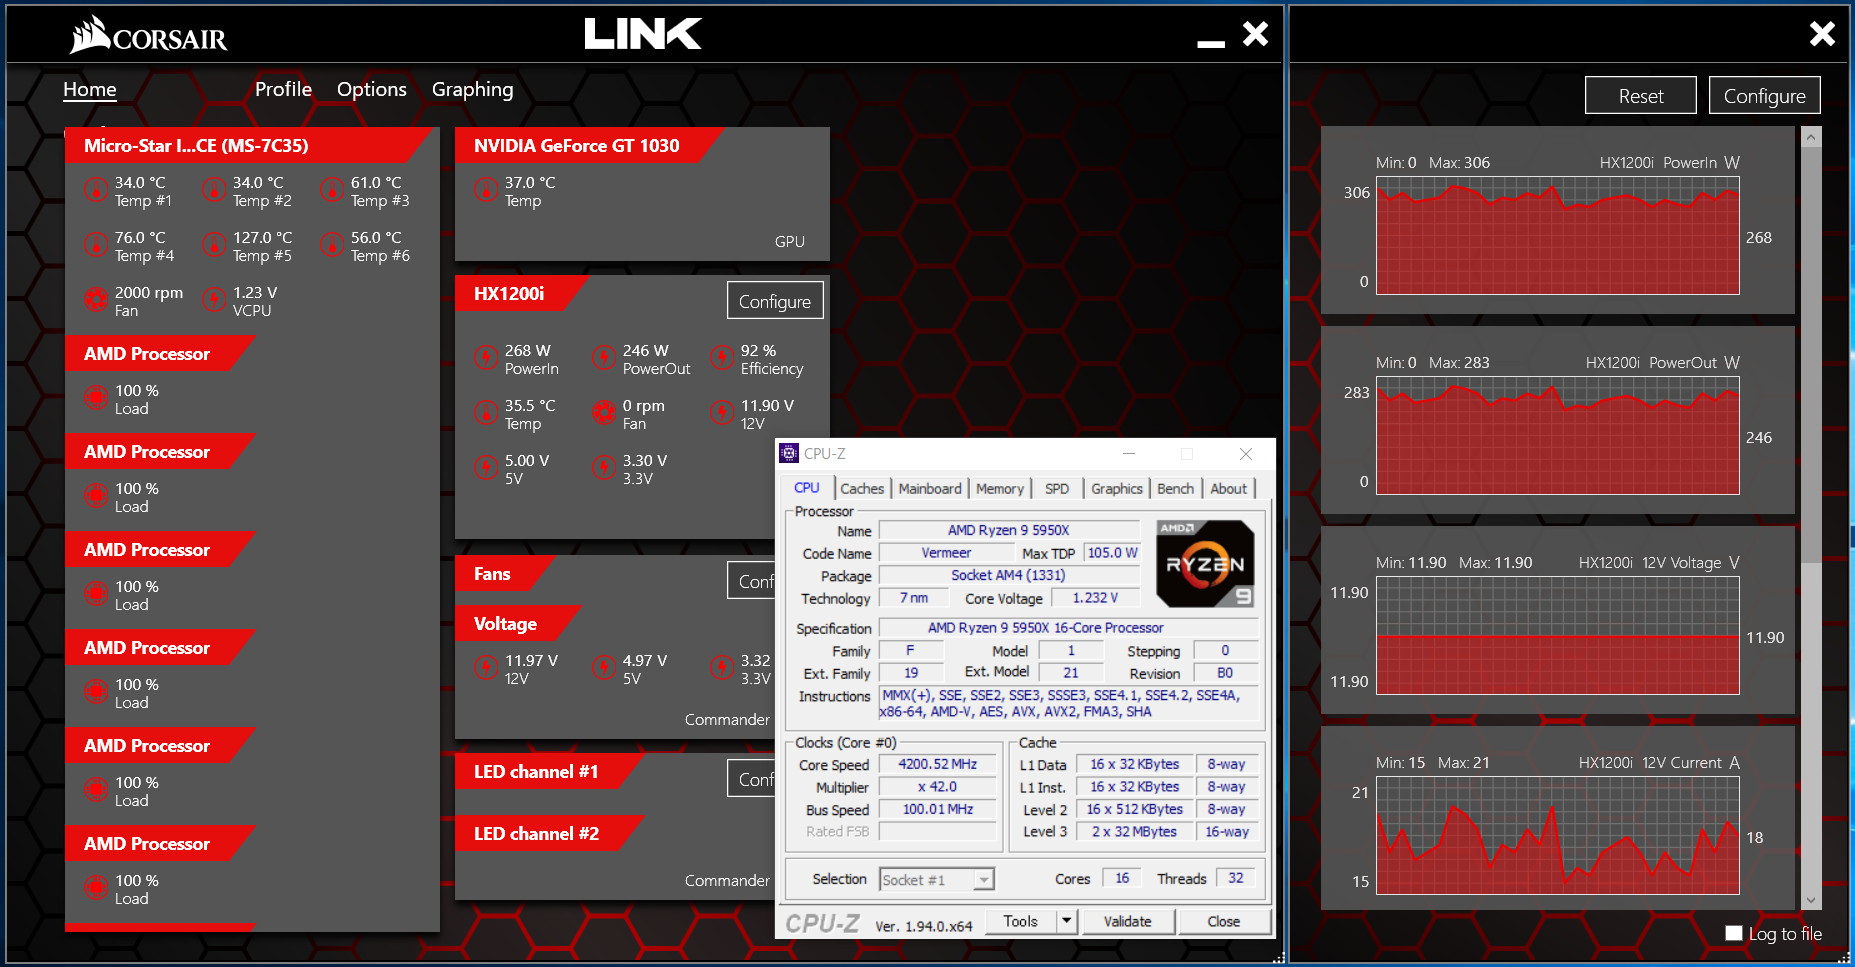1855x967 pixels.
Task: Click the HX1200i 0 rpm Fan icon
Action: click(x=603, y=412)
